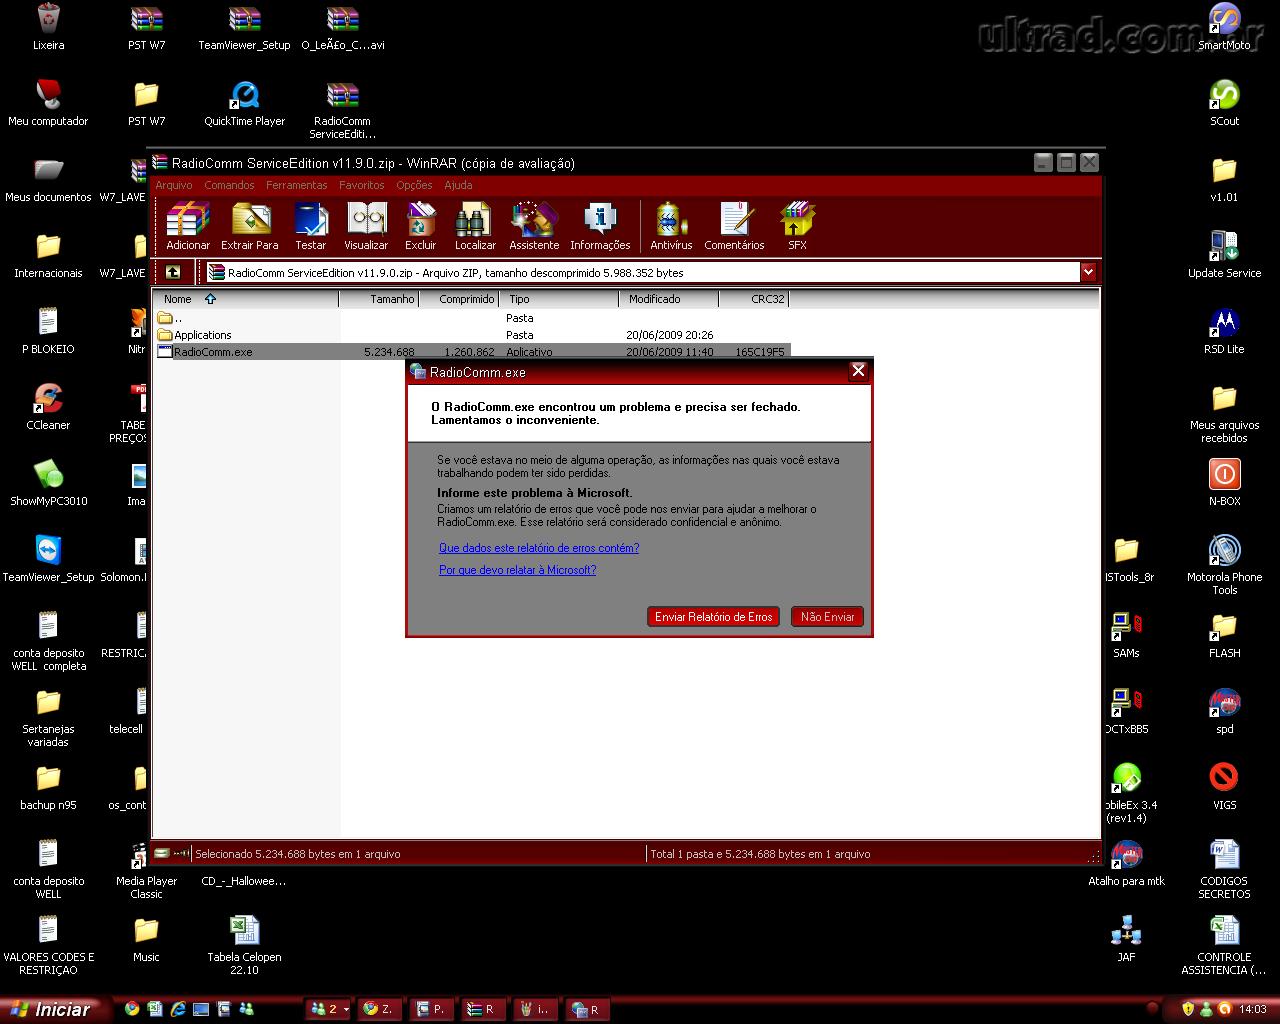The height and width of the screenshot is (1024, 1280).
Task: Sort by the CRC32 column header
Action: click(x=754, y=299)
